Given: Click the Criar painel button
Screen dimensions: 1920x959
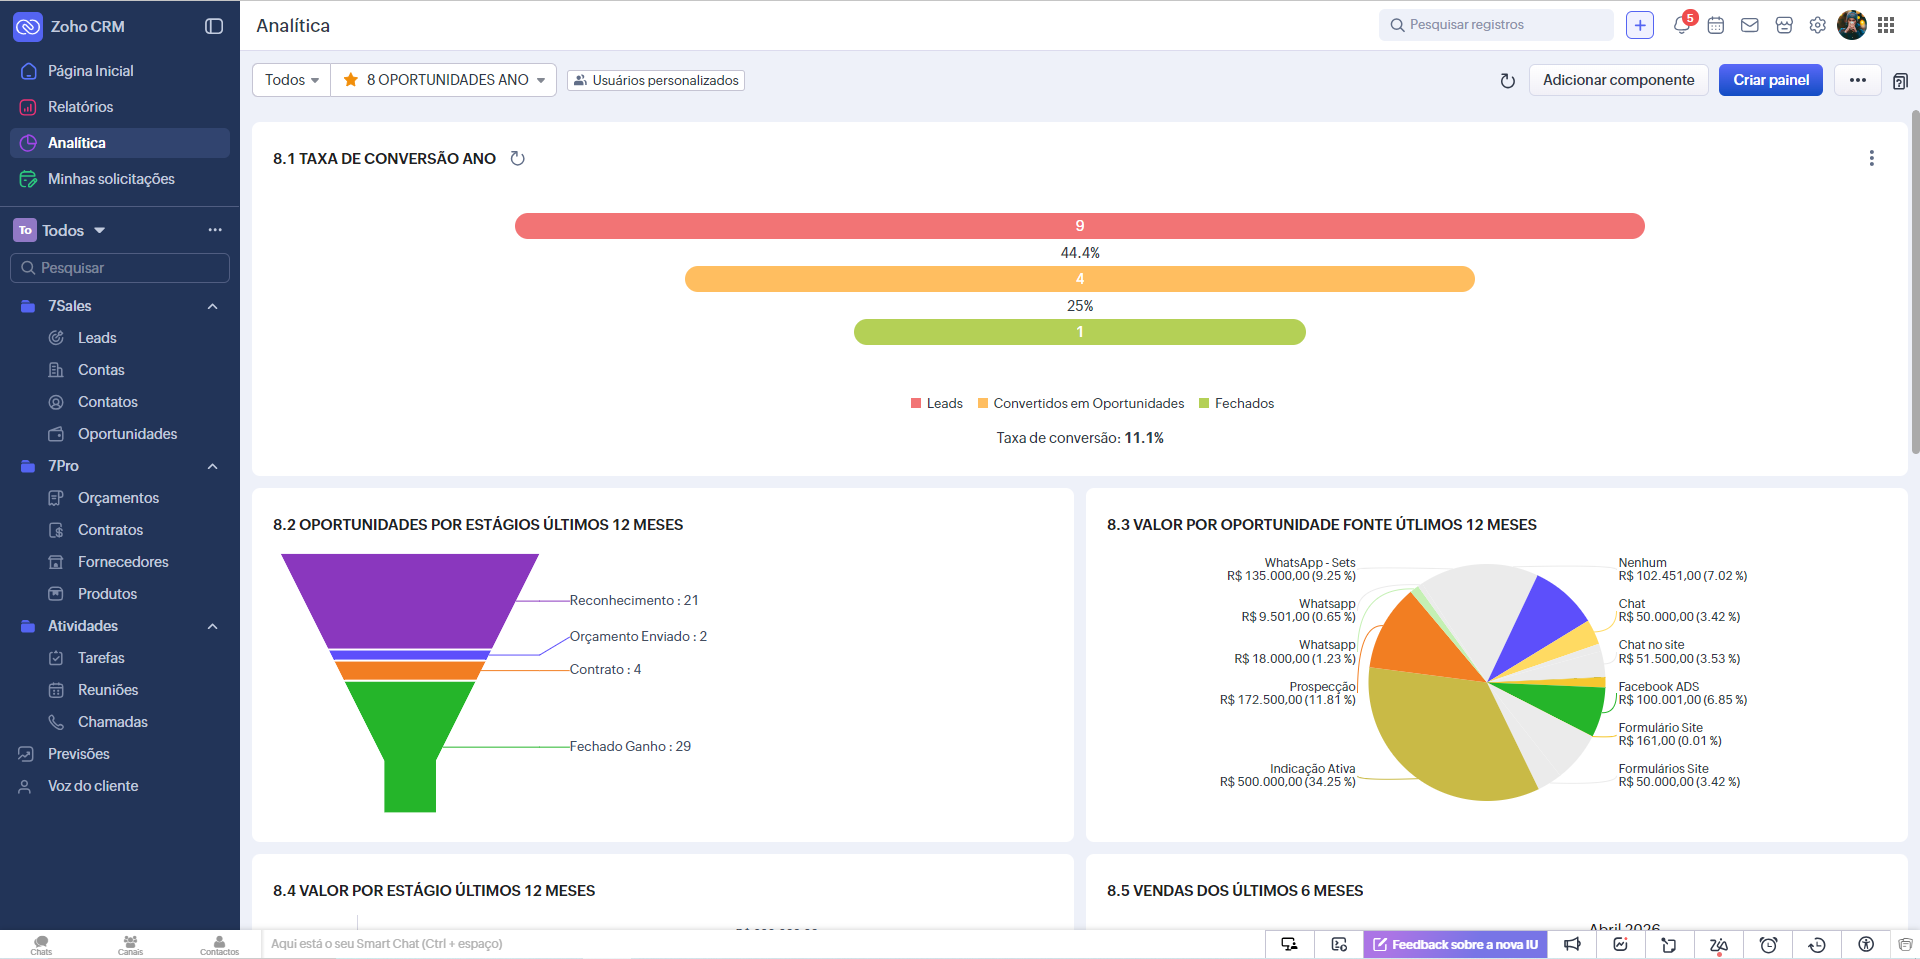Looking at the screenshot, I should pos(1770,80).
